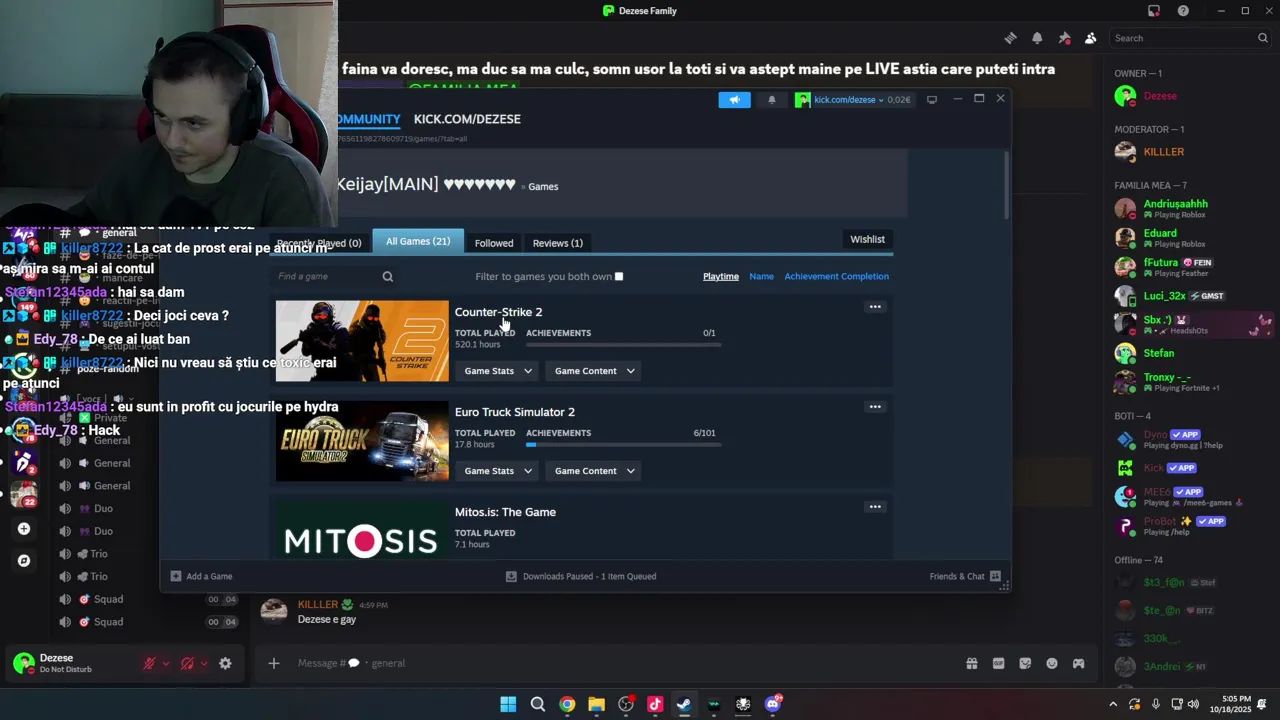Click Euro Truck Simulator 2 achievements bar
1280x720 pixels.
pos(623,444)
